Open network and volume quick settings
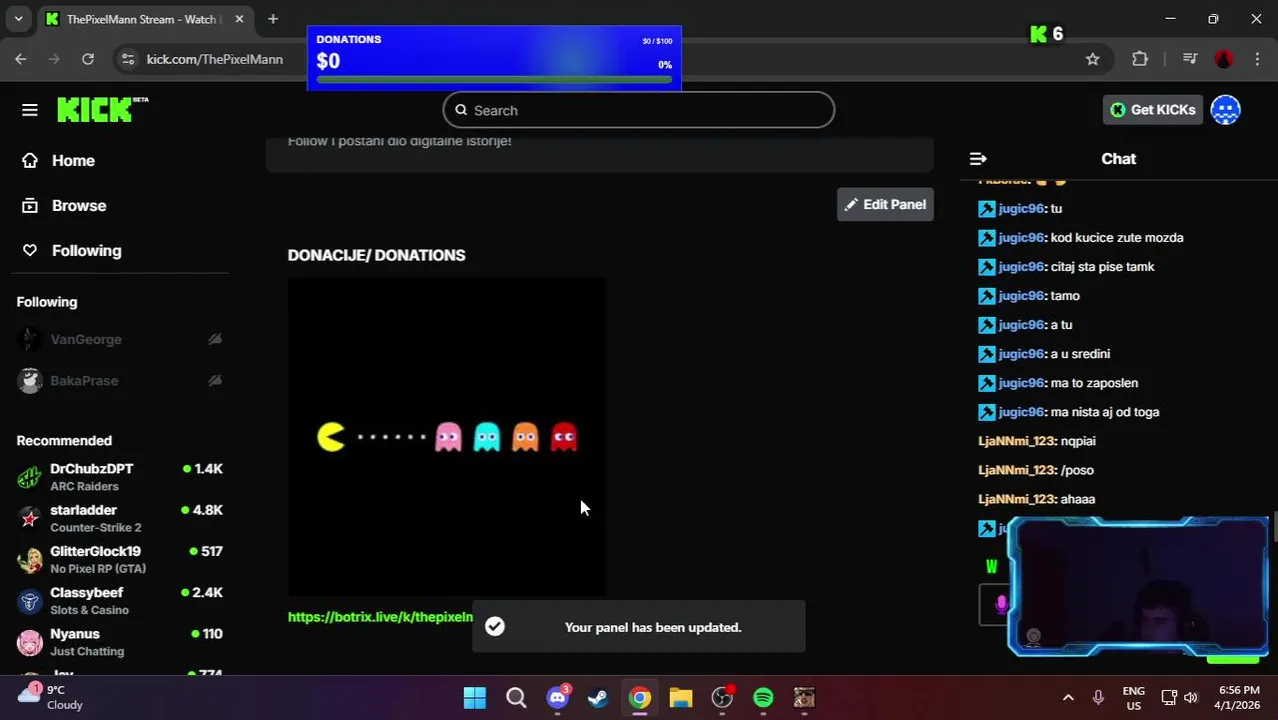Image resolution: width=1278 pixels, height=720 pixels. [1179, 698]
